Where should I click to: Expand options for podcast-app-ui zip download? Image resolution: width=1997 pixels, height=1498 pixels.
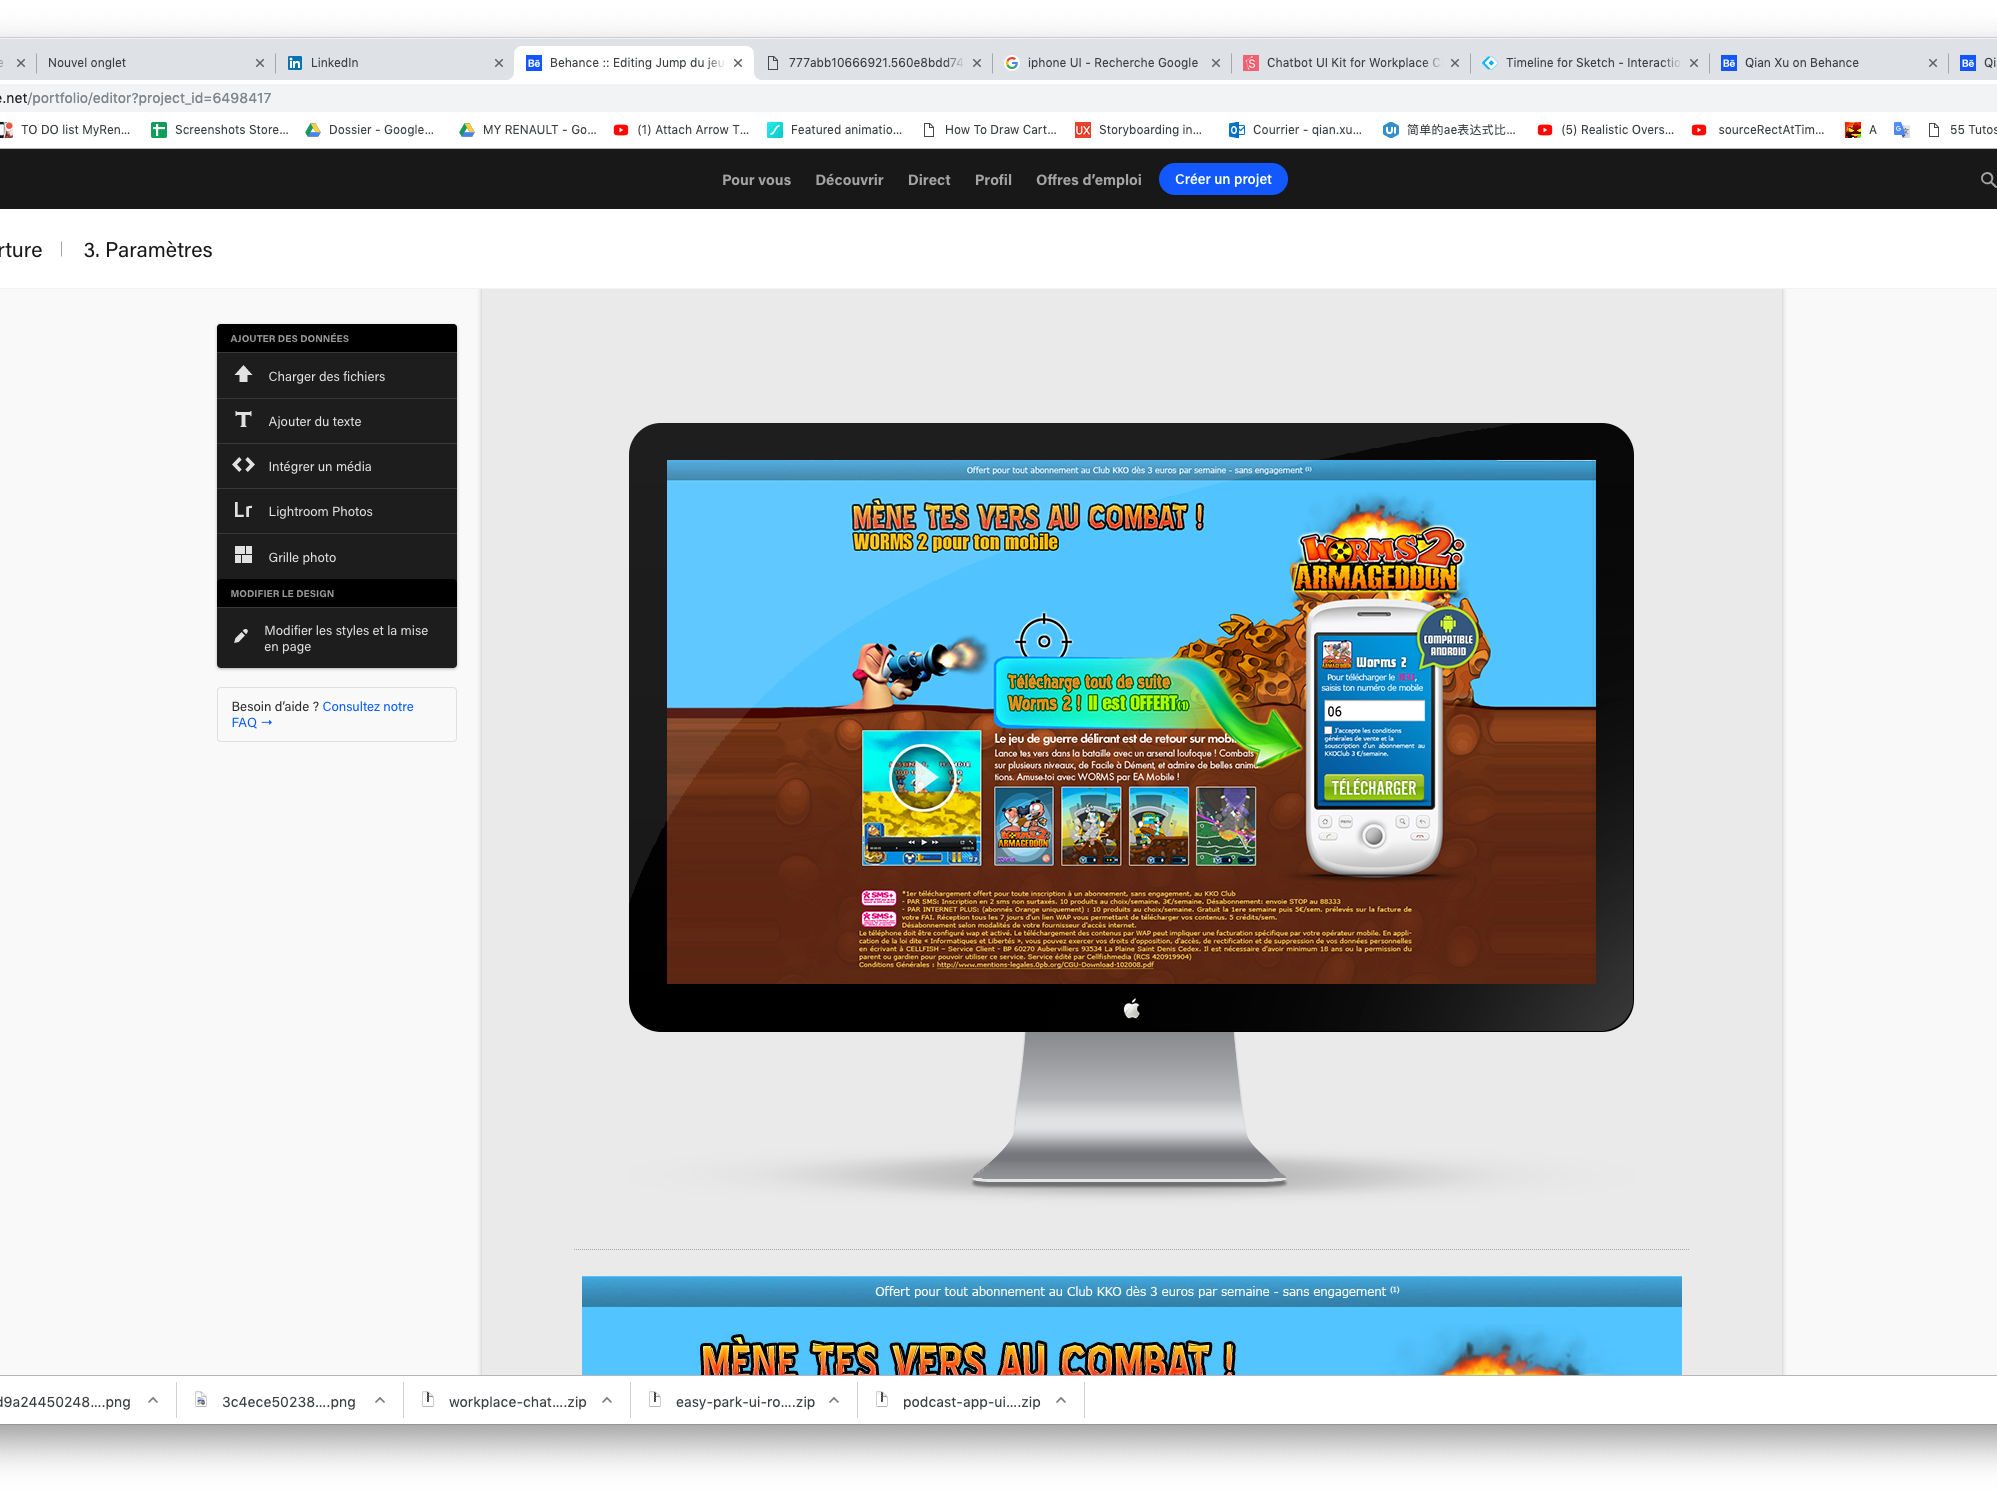tap(1061, 1401)
